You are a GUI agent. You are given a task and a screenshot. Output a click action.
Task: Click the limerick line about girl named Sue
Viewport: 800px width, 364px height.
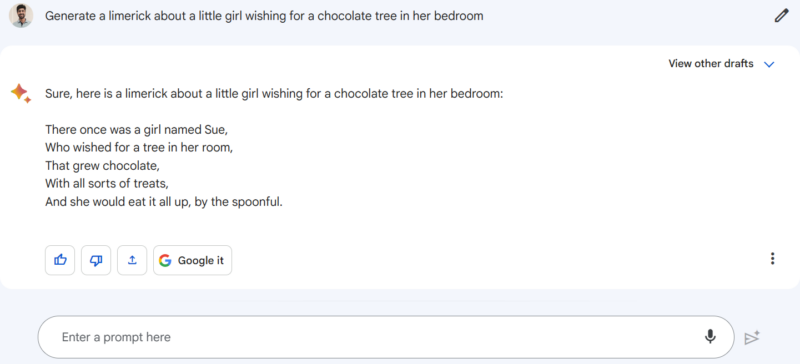(136, 130)
